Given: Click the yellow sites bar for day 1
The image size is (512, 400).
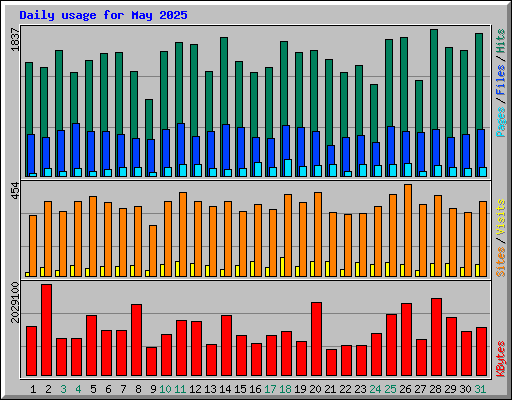Looking at the screenshot, I should point(27,274).
